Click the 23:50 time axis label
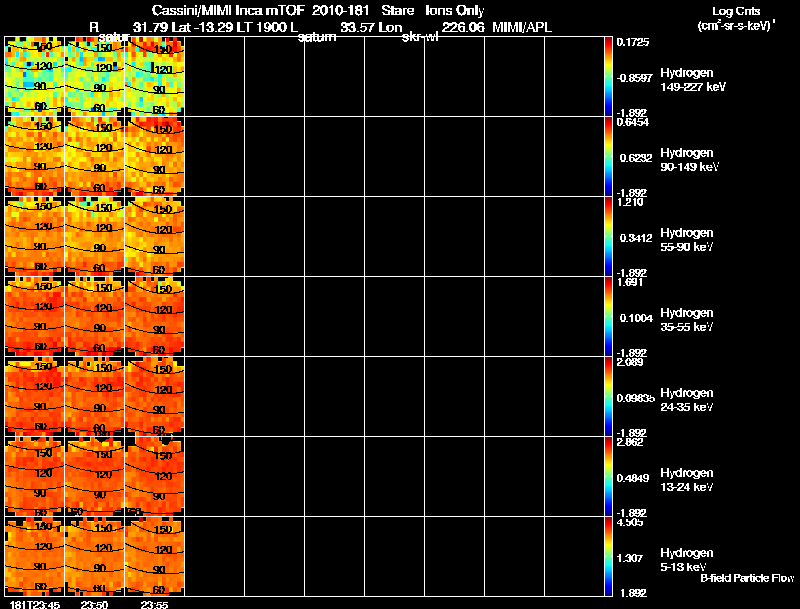This screenshot has height=609, width=800. 95,603
